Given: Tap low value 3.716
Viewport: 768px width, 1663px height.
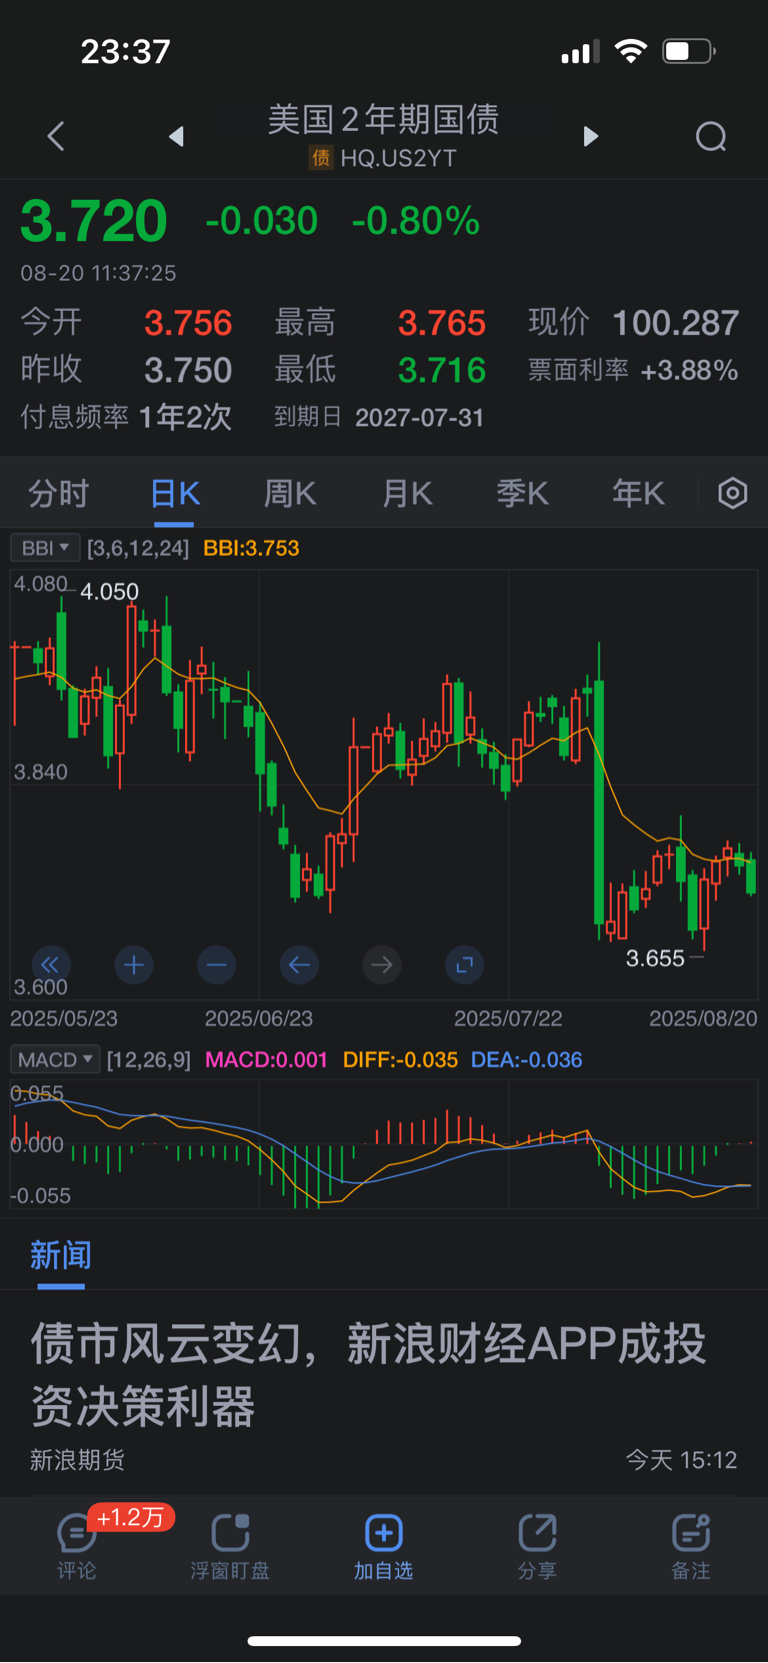Looking at the screenshot, I should point(442,370).
